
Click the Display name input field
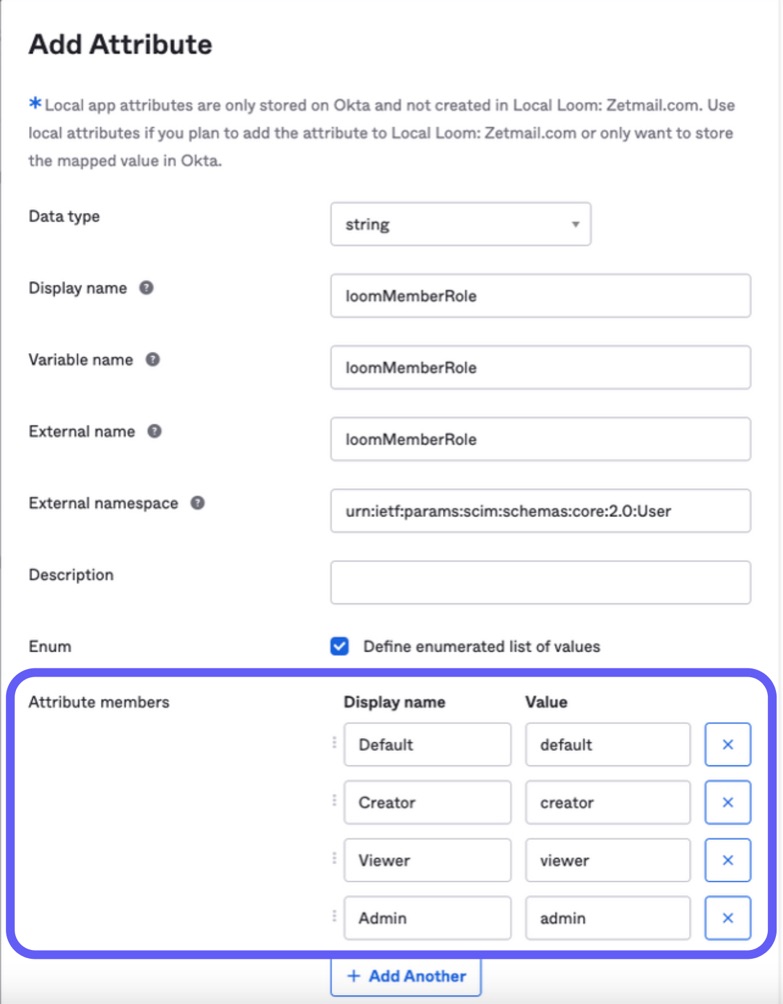[540, 296]
